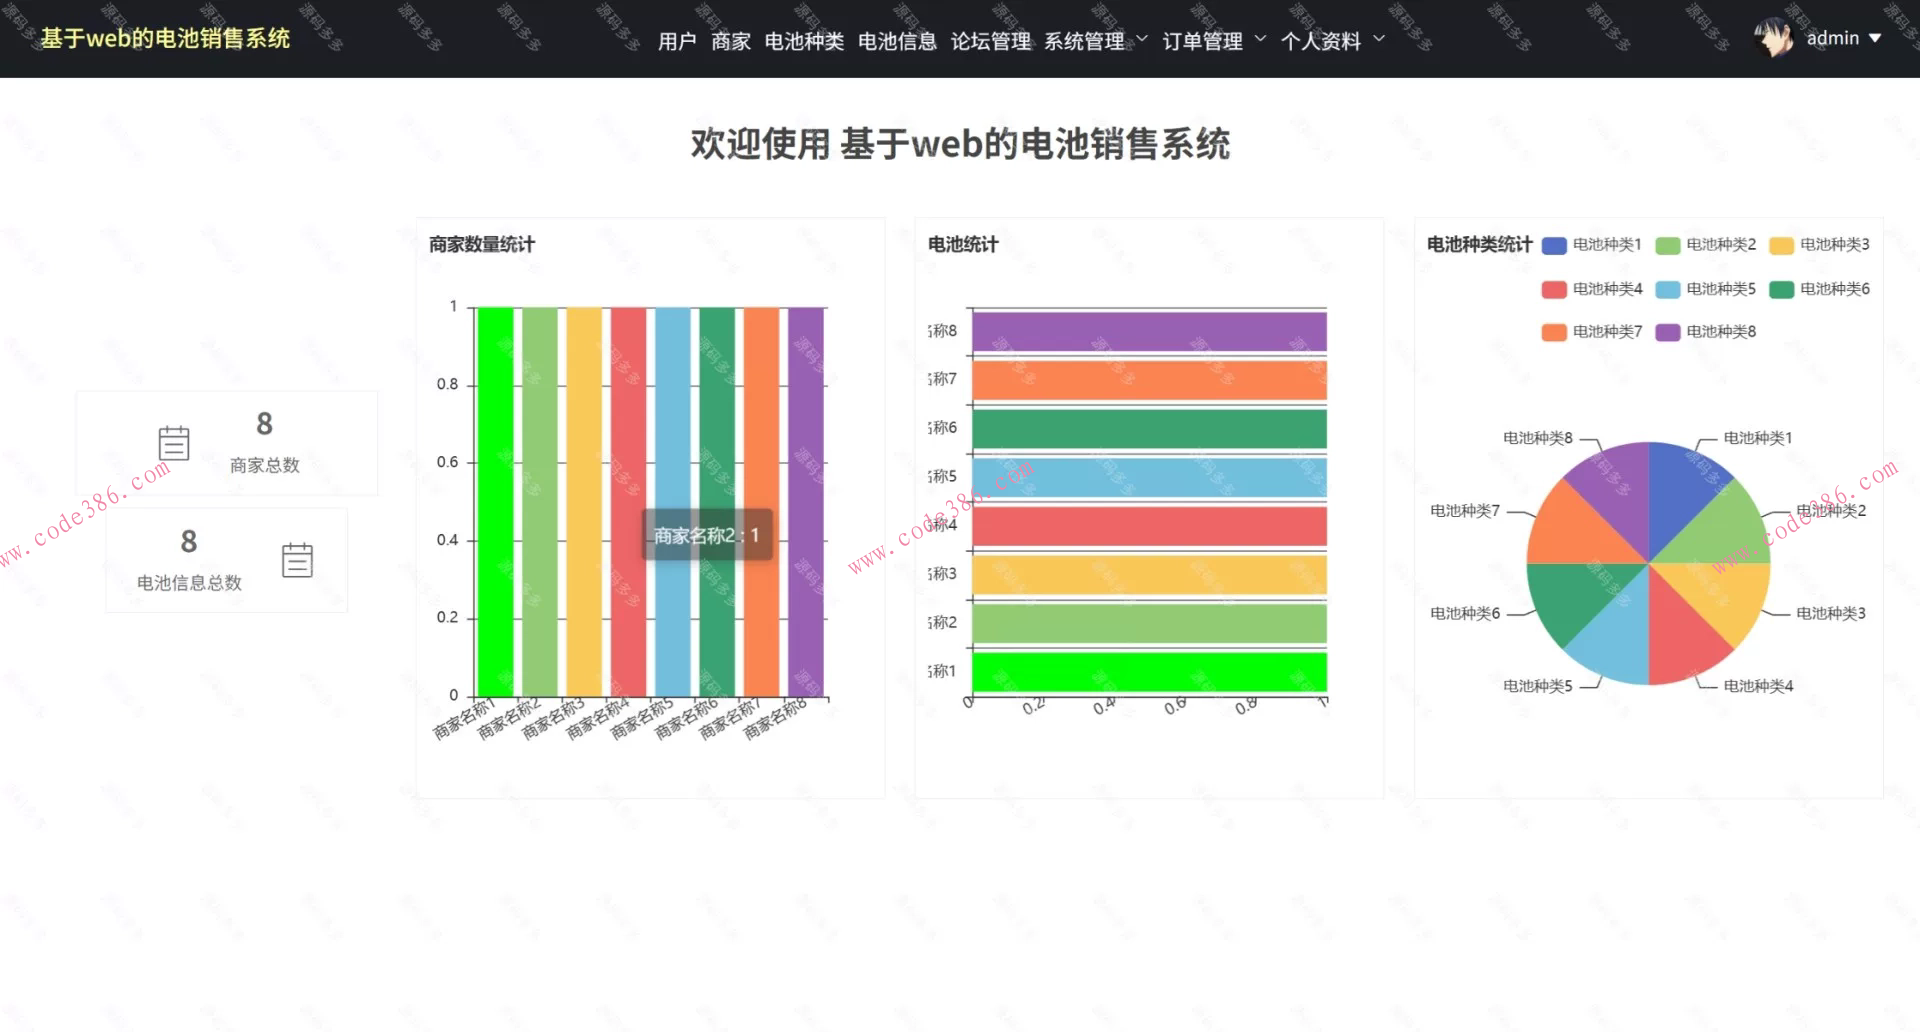Click the calendar icon beside 电池信息总数
Screen dimensions: 1920x1032
point(297,560)
